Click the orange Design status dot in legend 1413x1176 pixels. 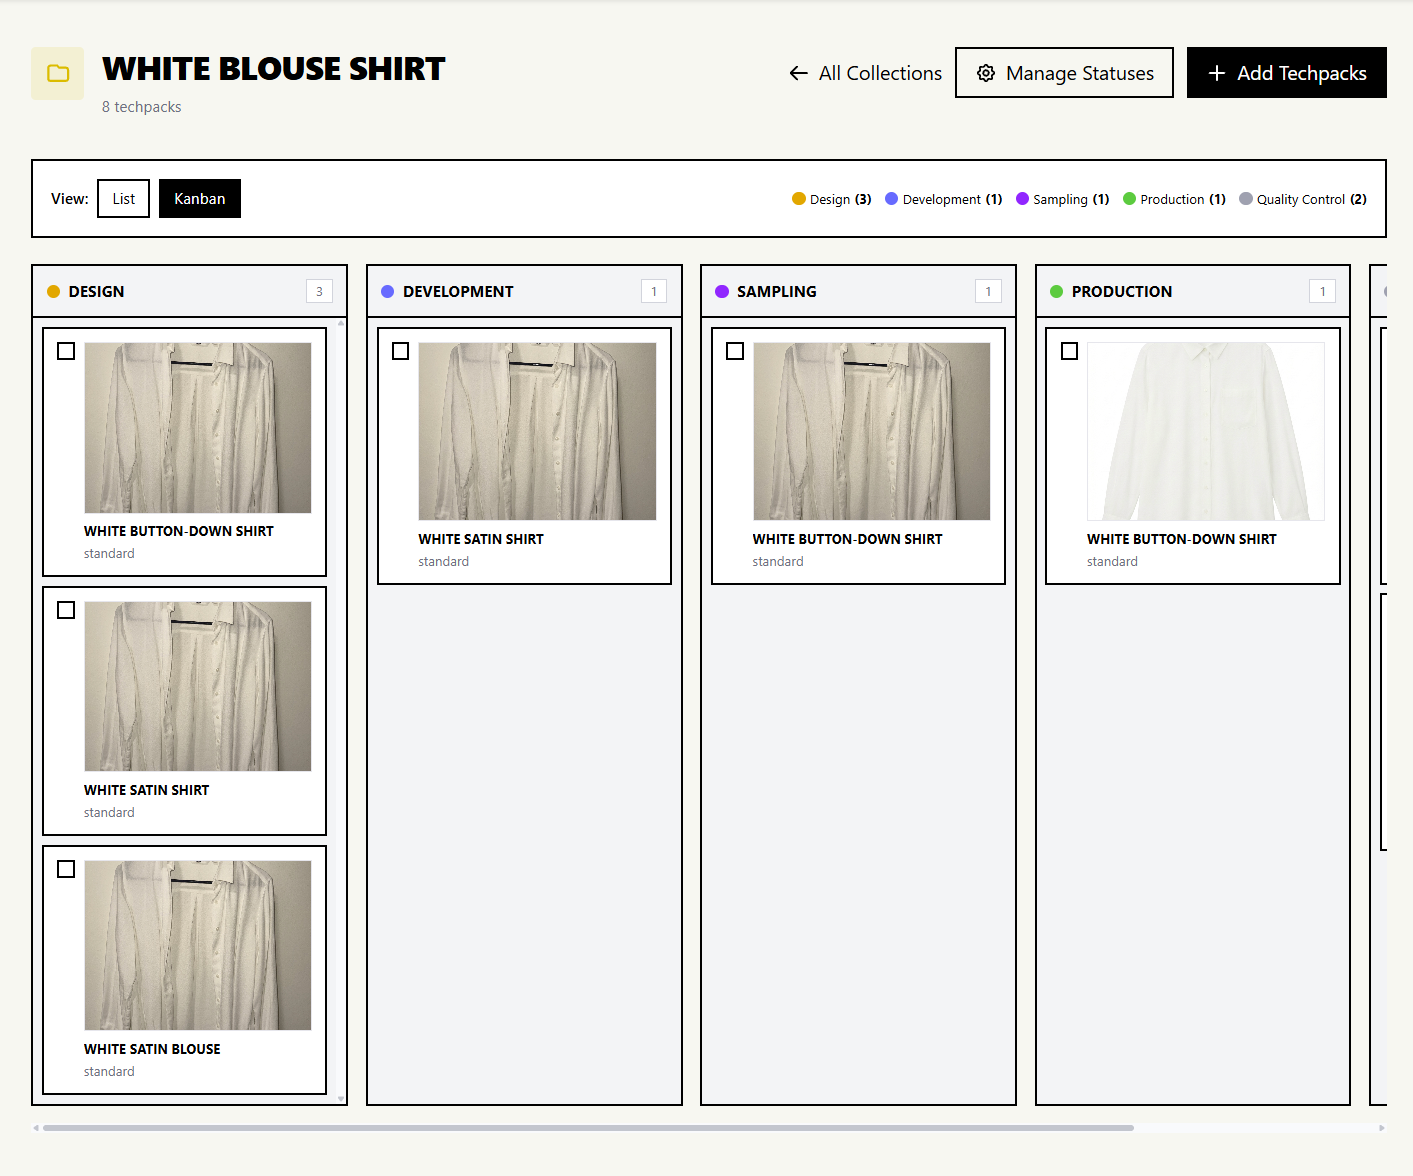[x=798, y=199]
